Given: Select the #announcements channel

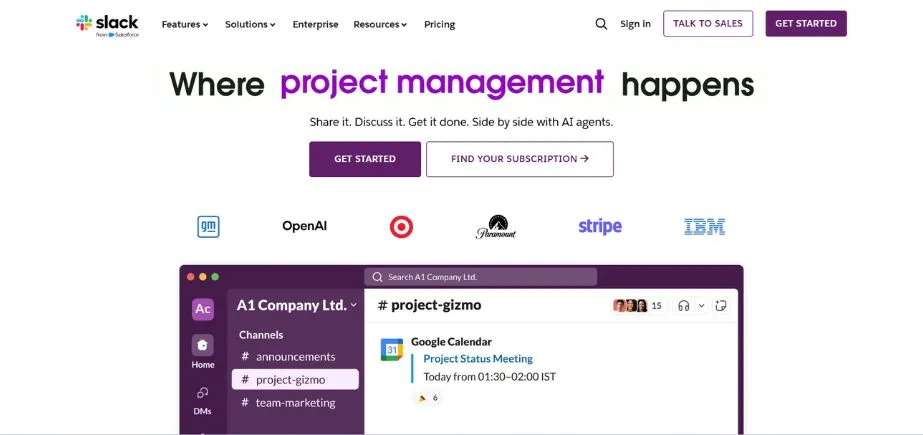Looking at the screenshot, I should tap(296, 357).
